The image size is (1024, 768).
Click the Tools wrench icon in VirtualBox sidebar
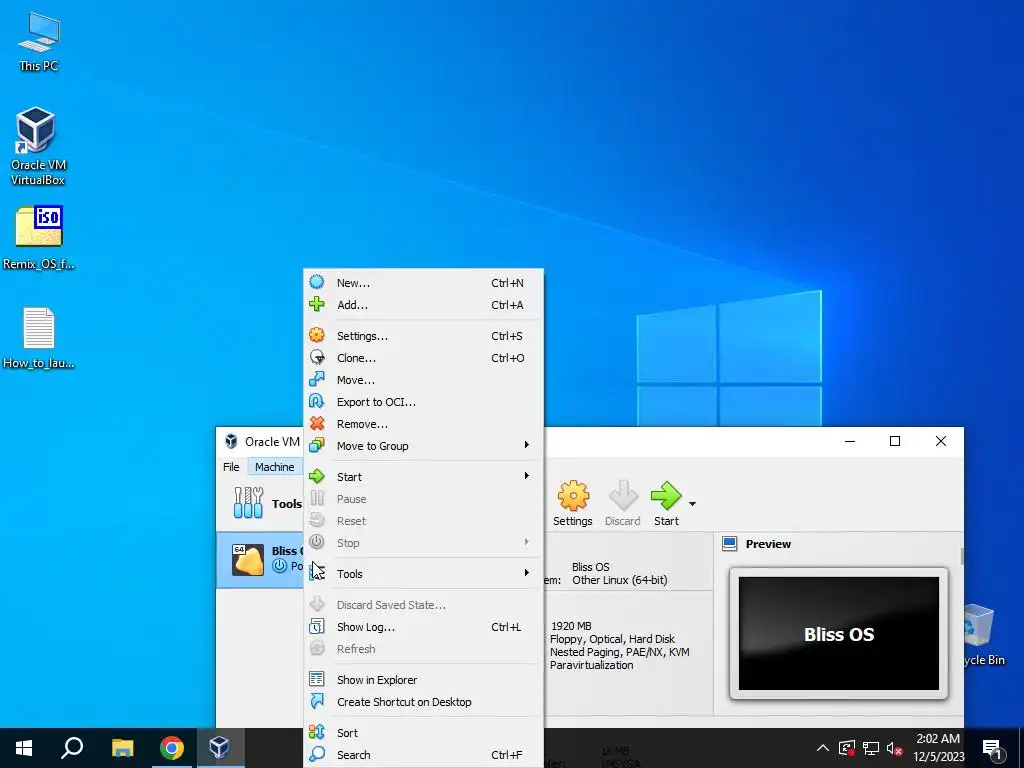pos(248,503)
